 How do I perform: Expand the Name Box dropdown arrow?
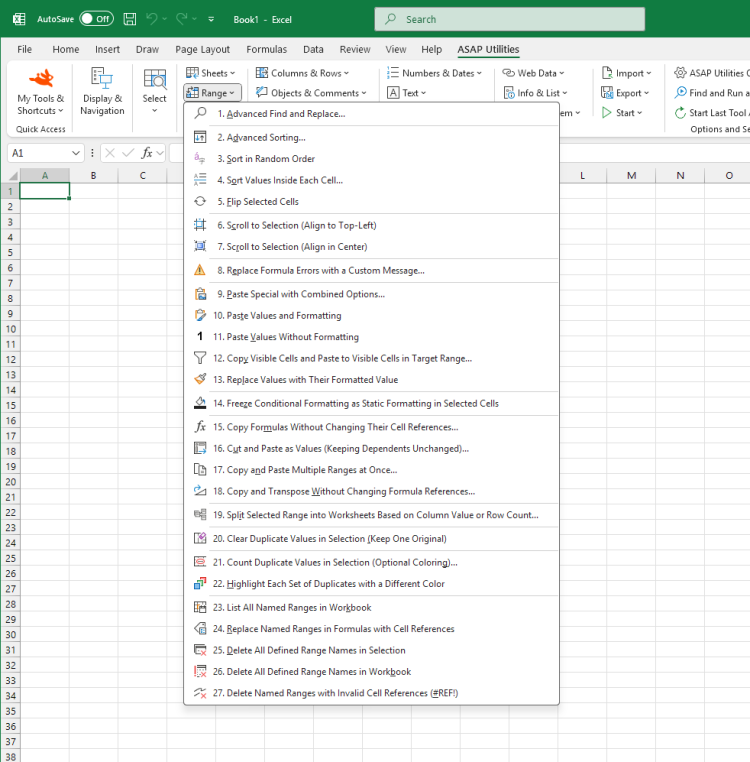(76, 153)
